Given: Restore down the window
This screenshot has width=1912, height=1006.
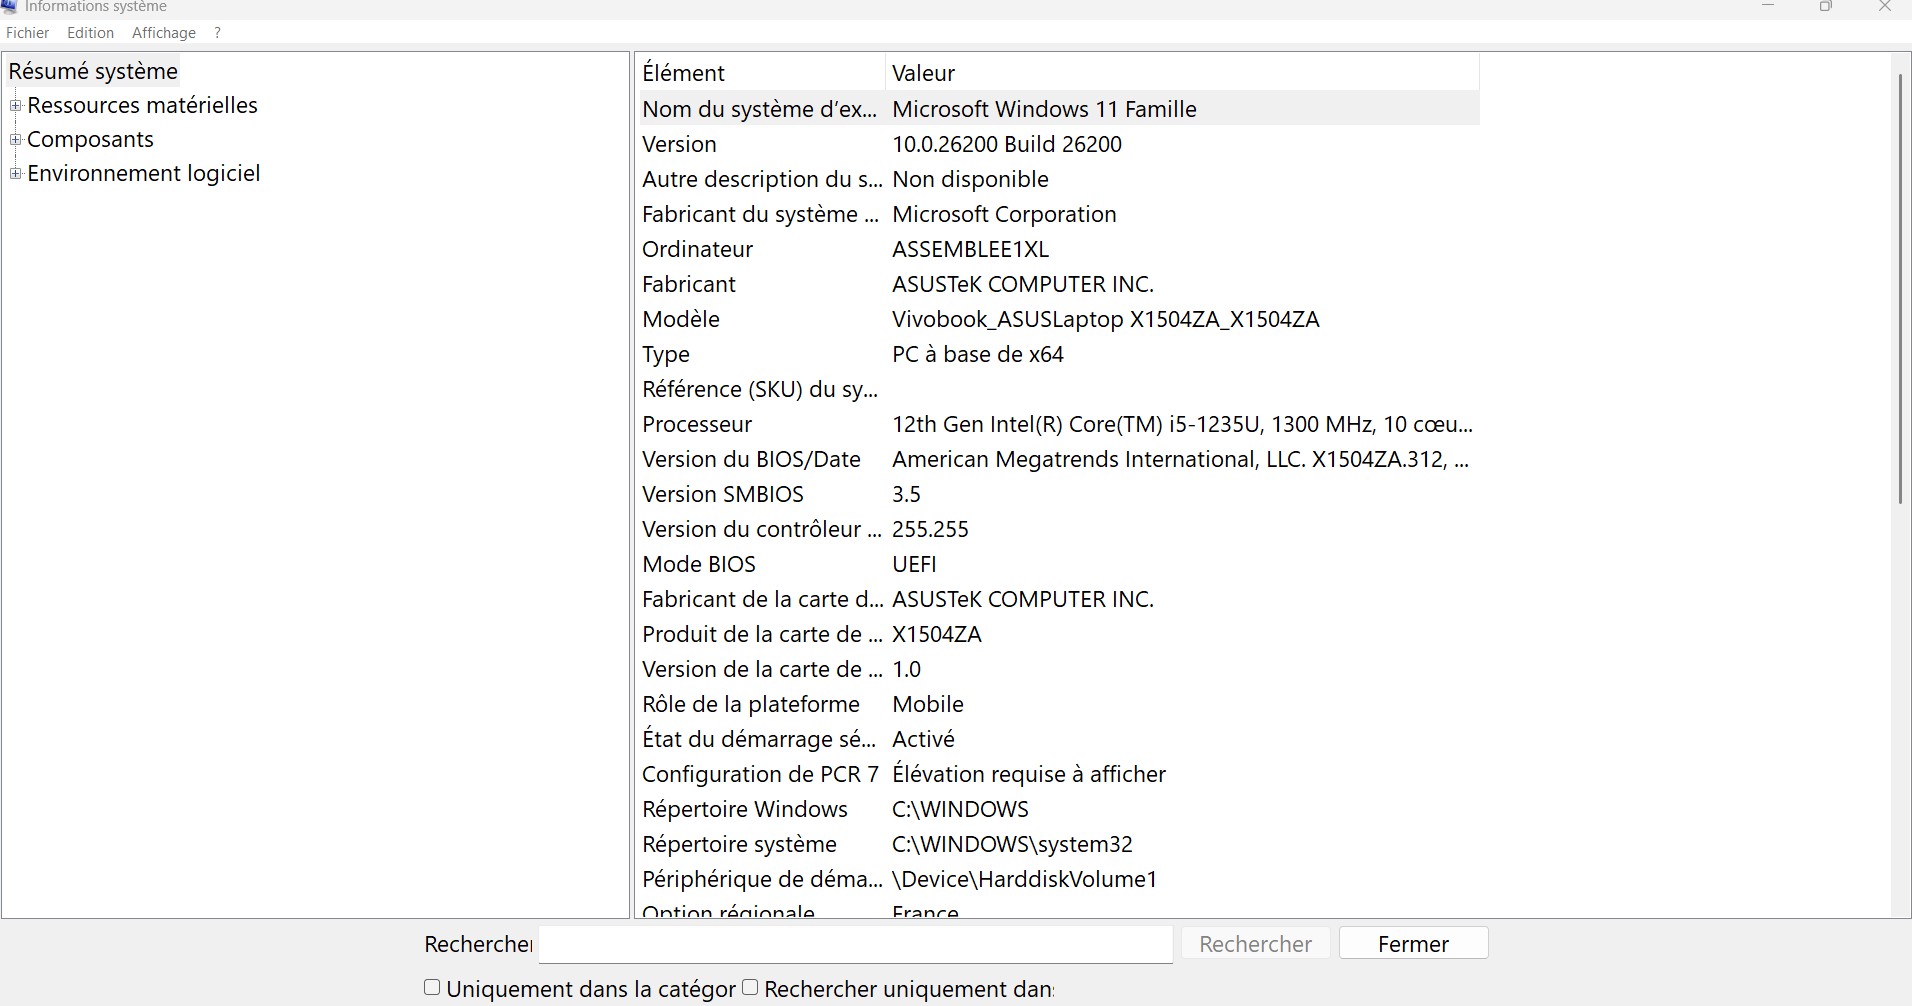Looking at the screenshot, I should coord(1826,6).
